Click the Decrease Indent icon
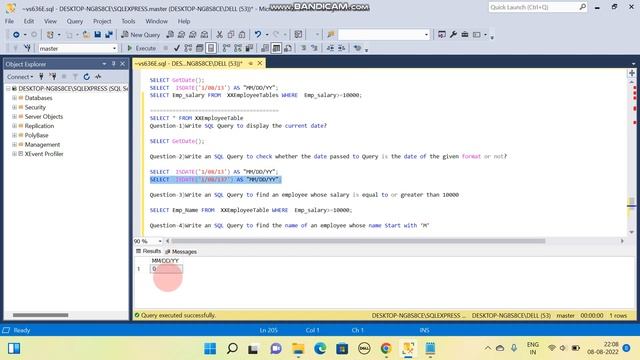Image resolution: width=640 pixels, height=360 pixels. 330,48
